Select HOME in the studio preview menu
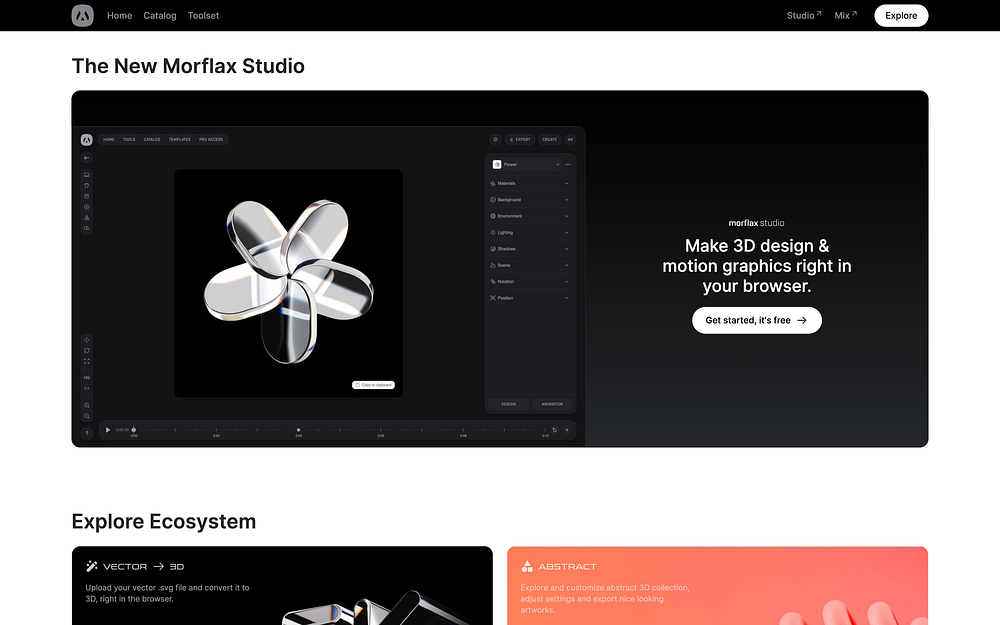The width and height of the screenshot is (1000, 625). [109, 139]
